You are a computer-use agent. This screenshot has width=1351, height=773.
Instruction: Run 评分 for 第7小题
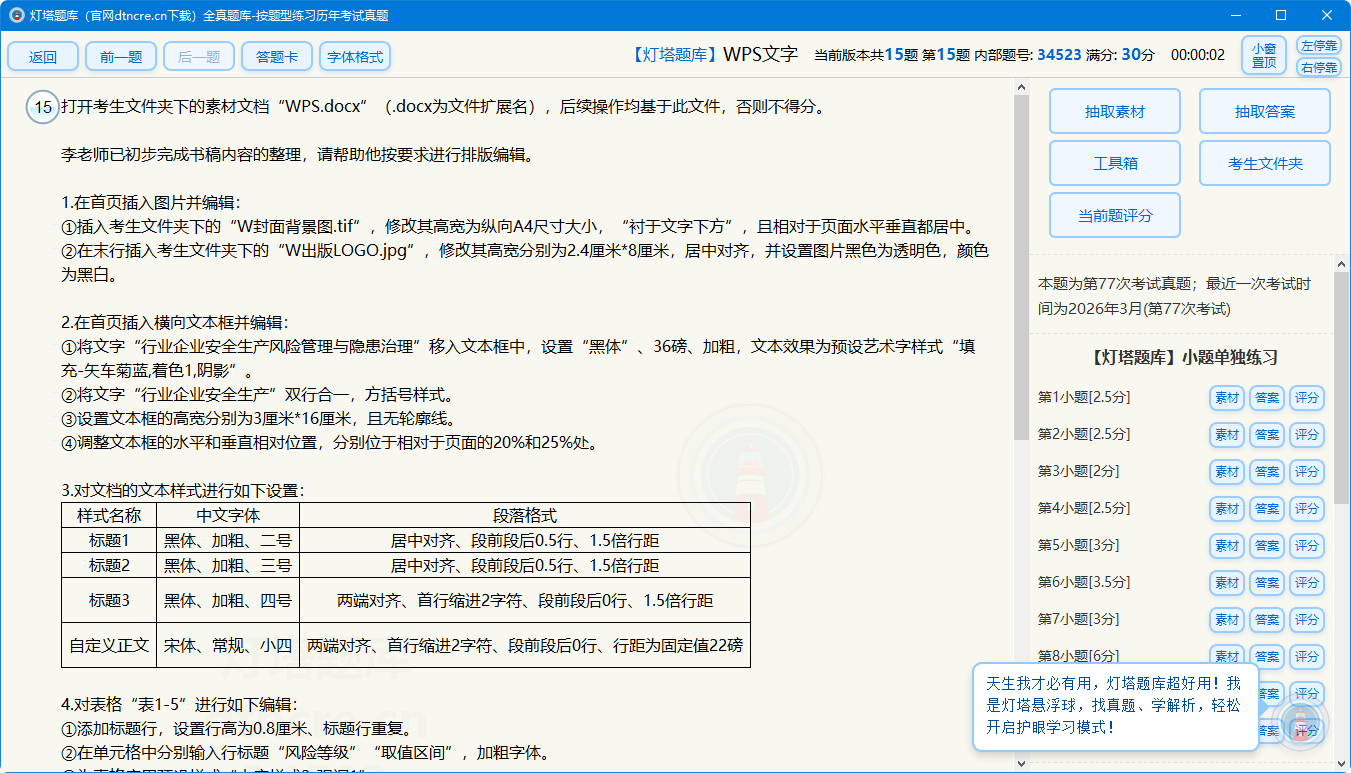tap(1307, 620)
